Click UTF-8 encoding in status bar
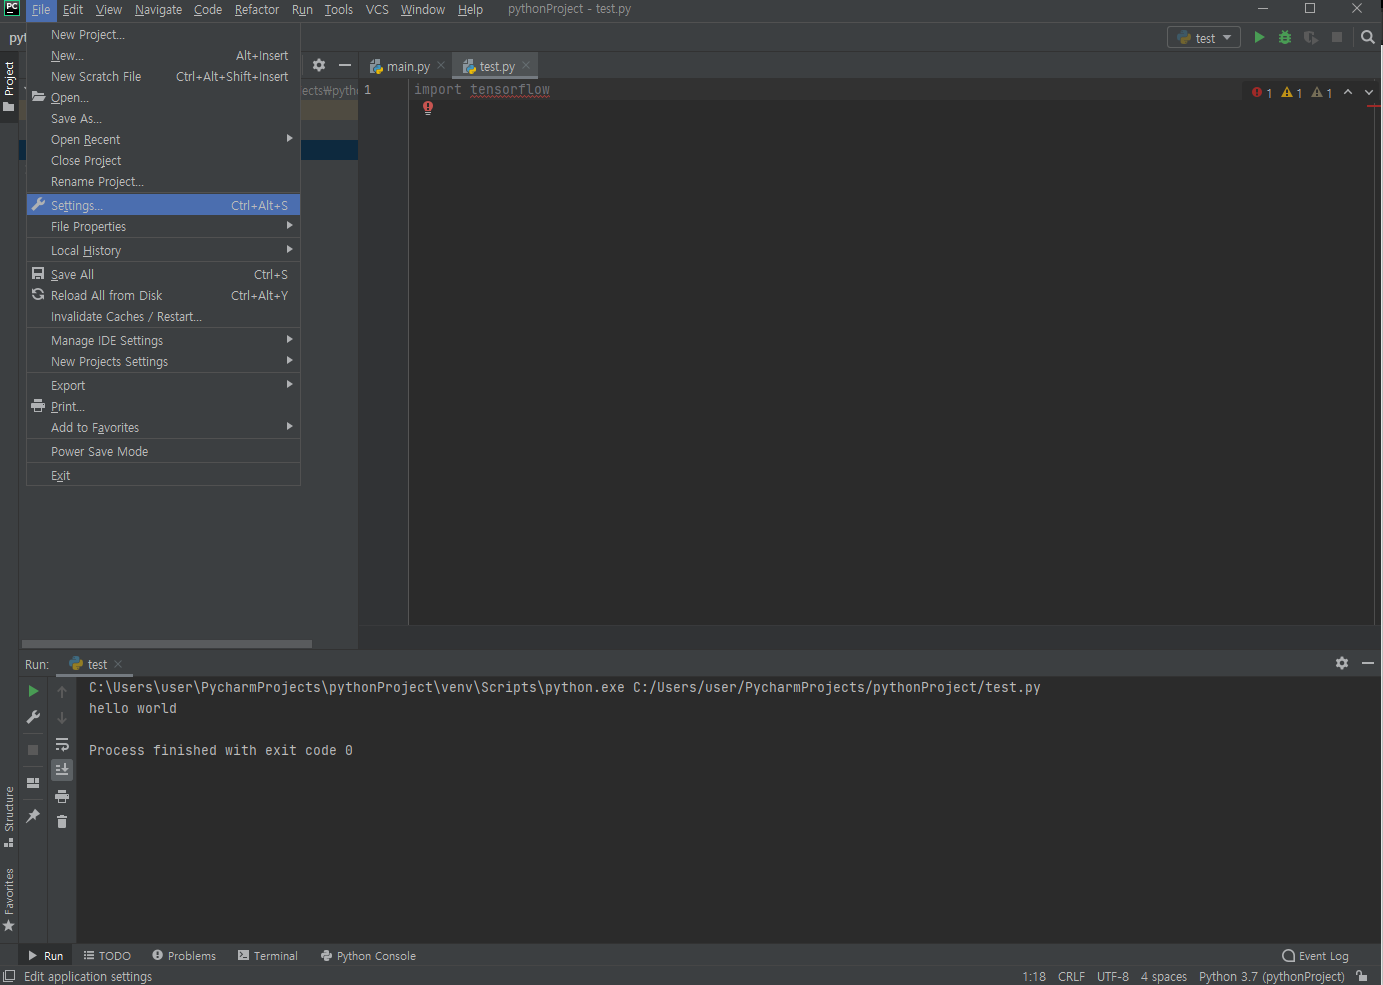The image size is (1383, 985). [x=1113, y=977]
